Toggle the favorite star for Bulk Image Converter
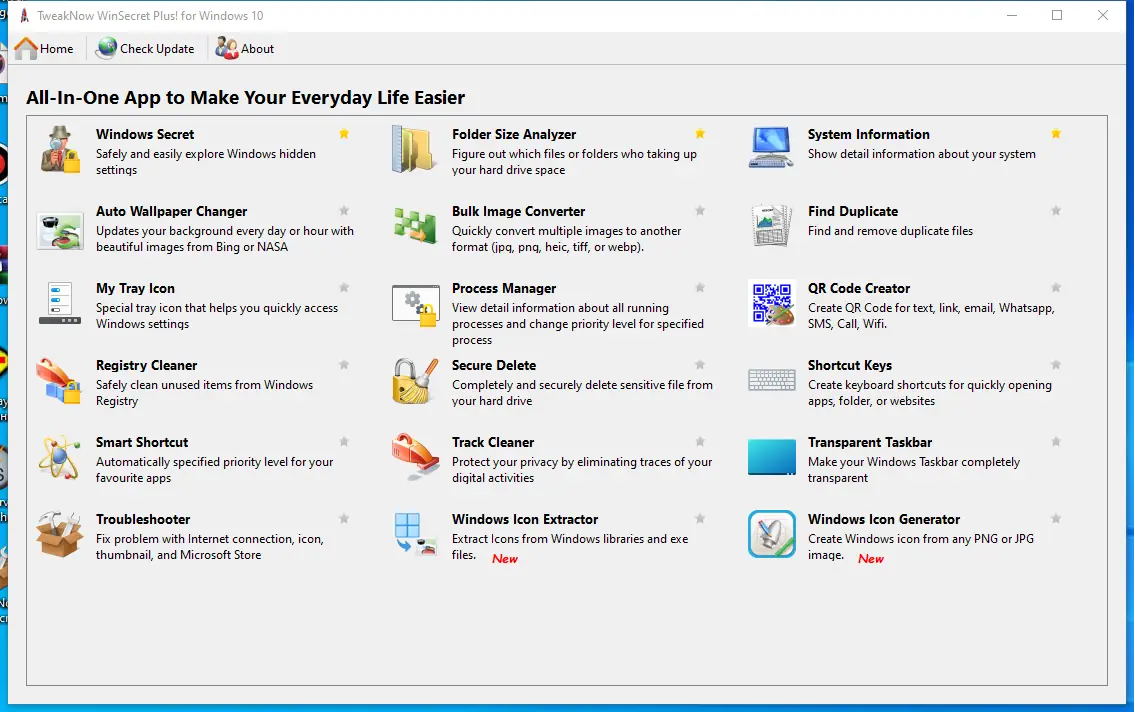This screenshot has height=712, width=1134. click(x=700, y=210)
